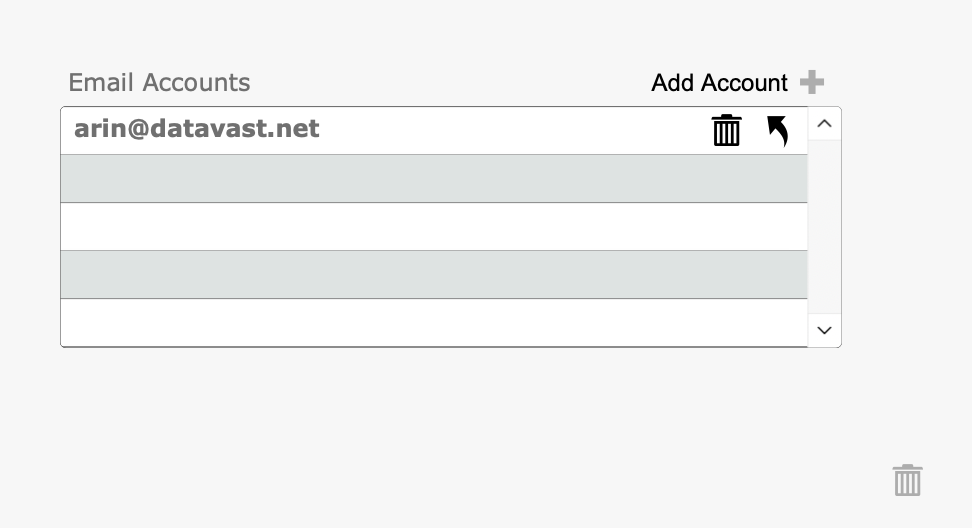
Task: Click the light gray trash can in the corner
Action: pos(907,480)
